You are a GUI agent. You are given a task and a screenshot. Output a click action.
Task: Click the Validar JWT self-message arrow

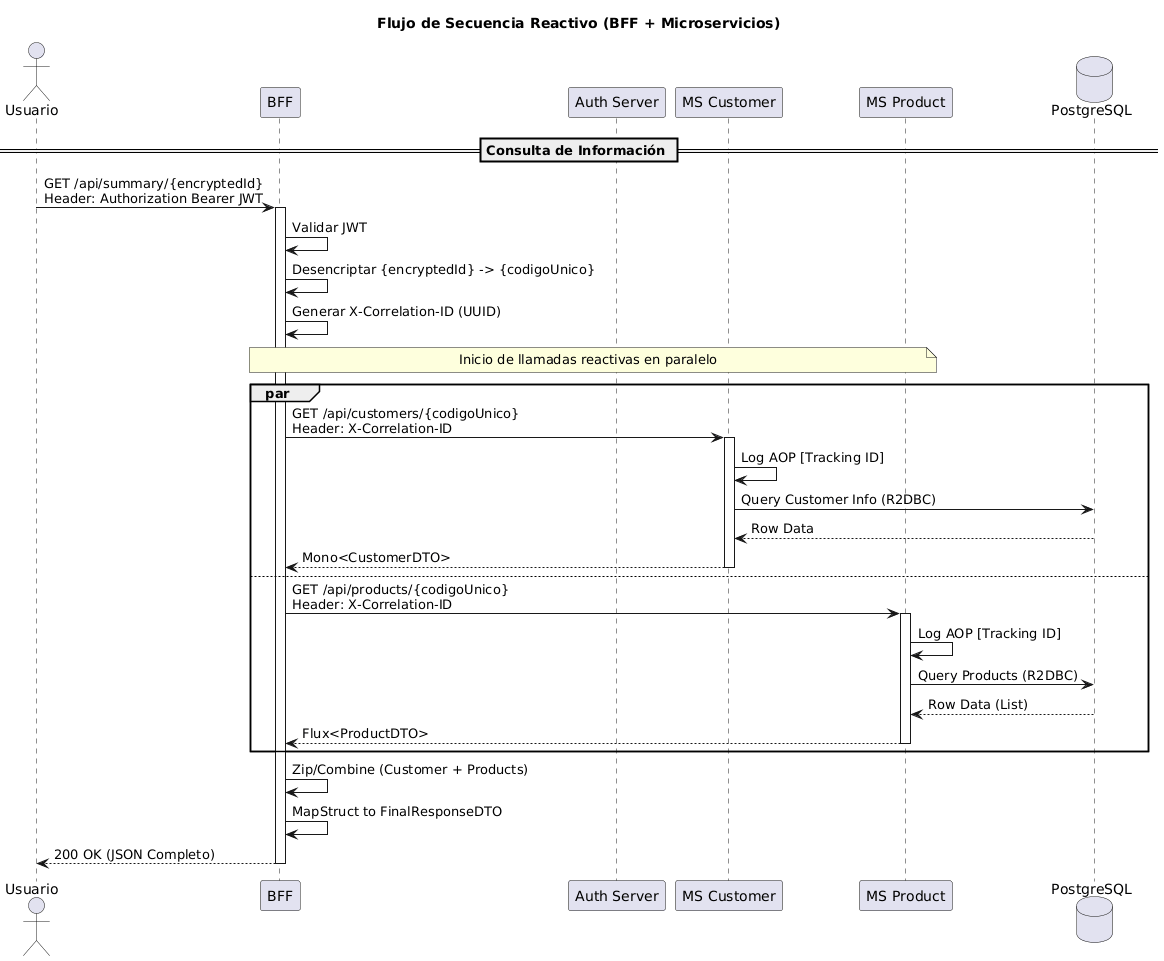[307, 245]
